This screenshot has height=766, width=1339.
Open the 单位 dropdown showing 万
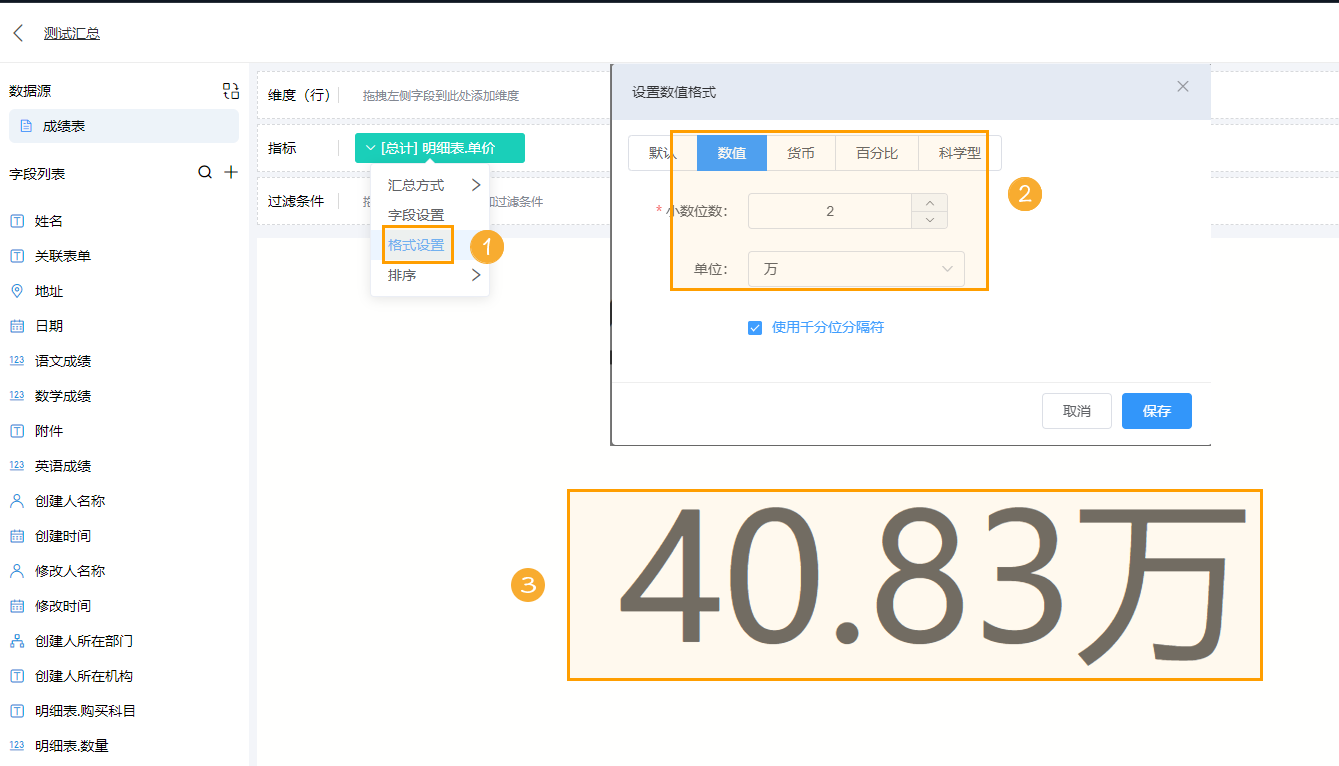tap(855, 268)
